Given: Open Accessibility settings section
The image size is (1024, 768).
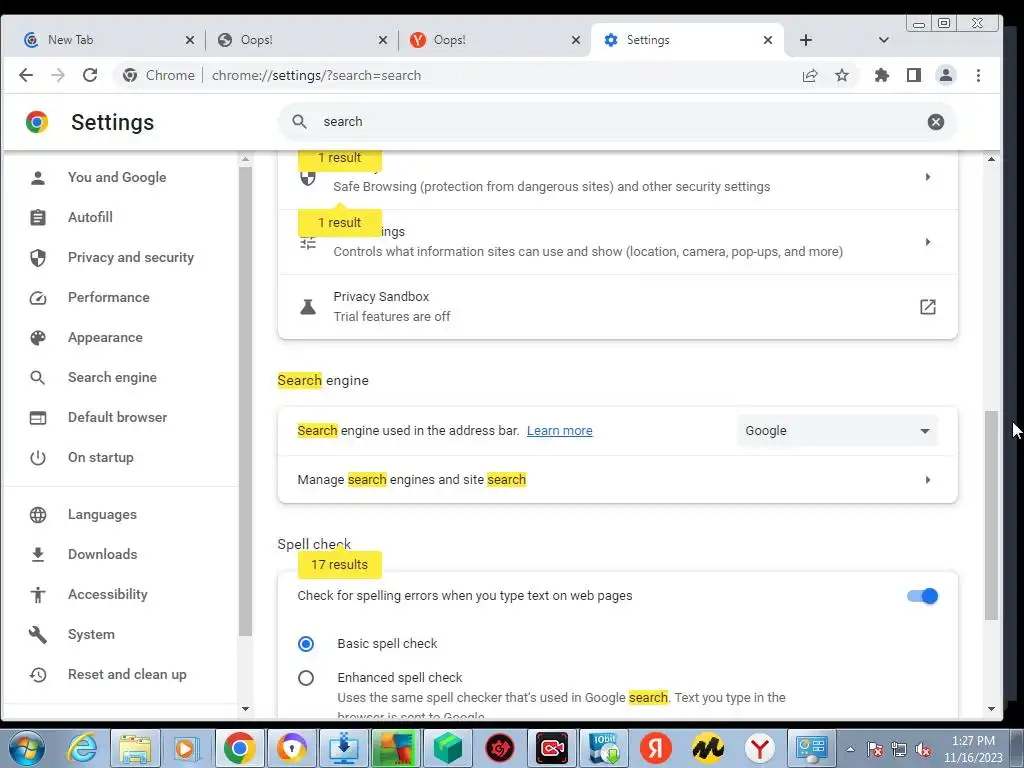Looking at the screenshot, I should [x=108, y=594].
